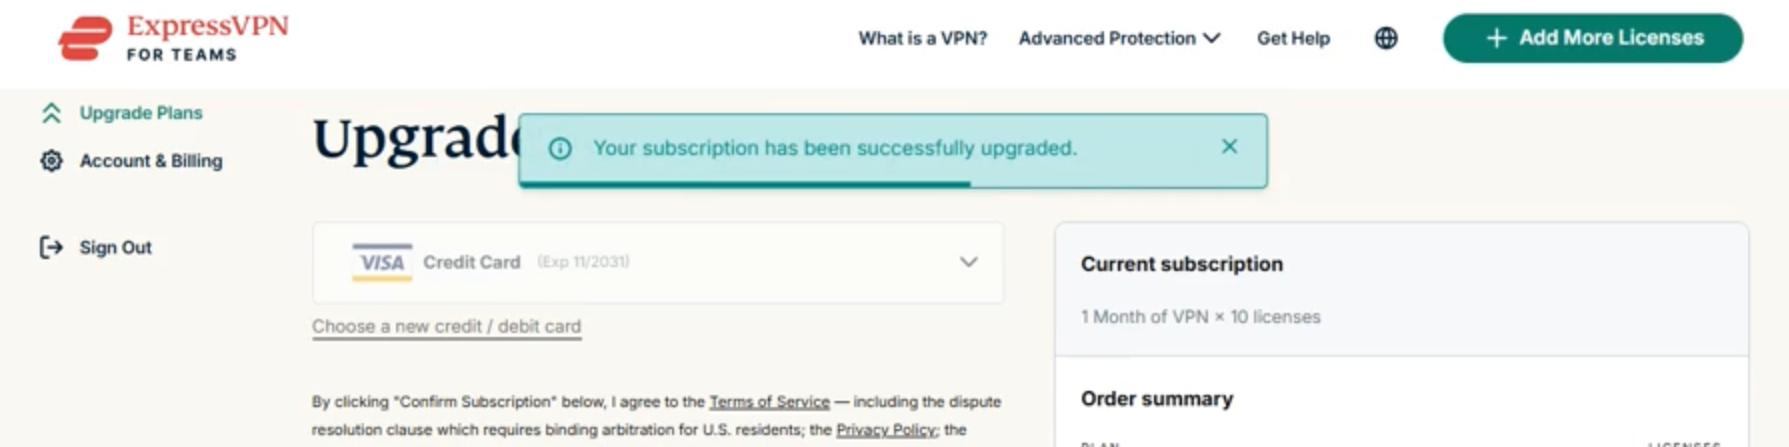Click the Sign Out sidebar link

pyautogui.click(x=116, y=247)
